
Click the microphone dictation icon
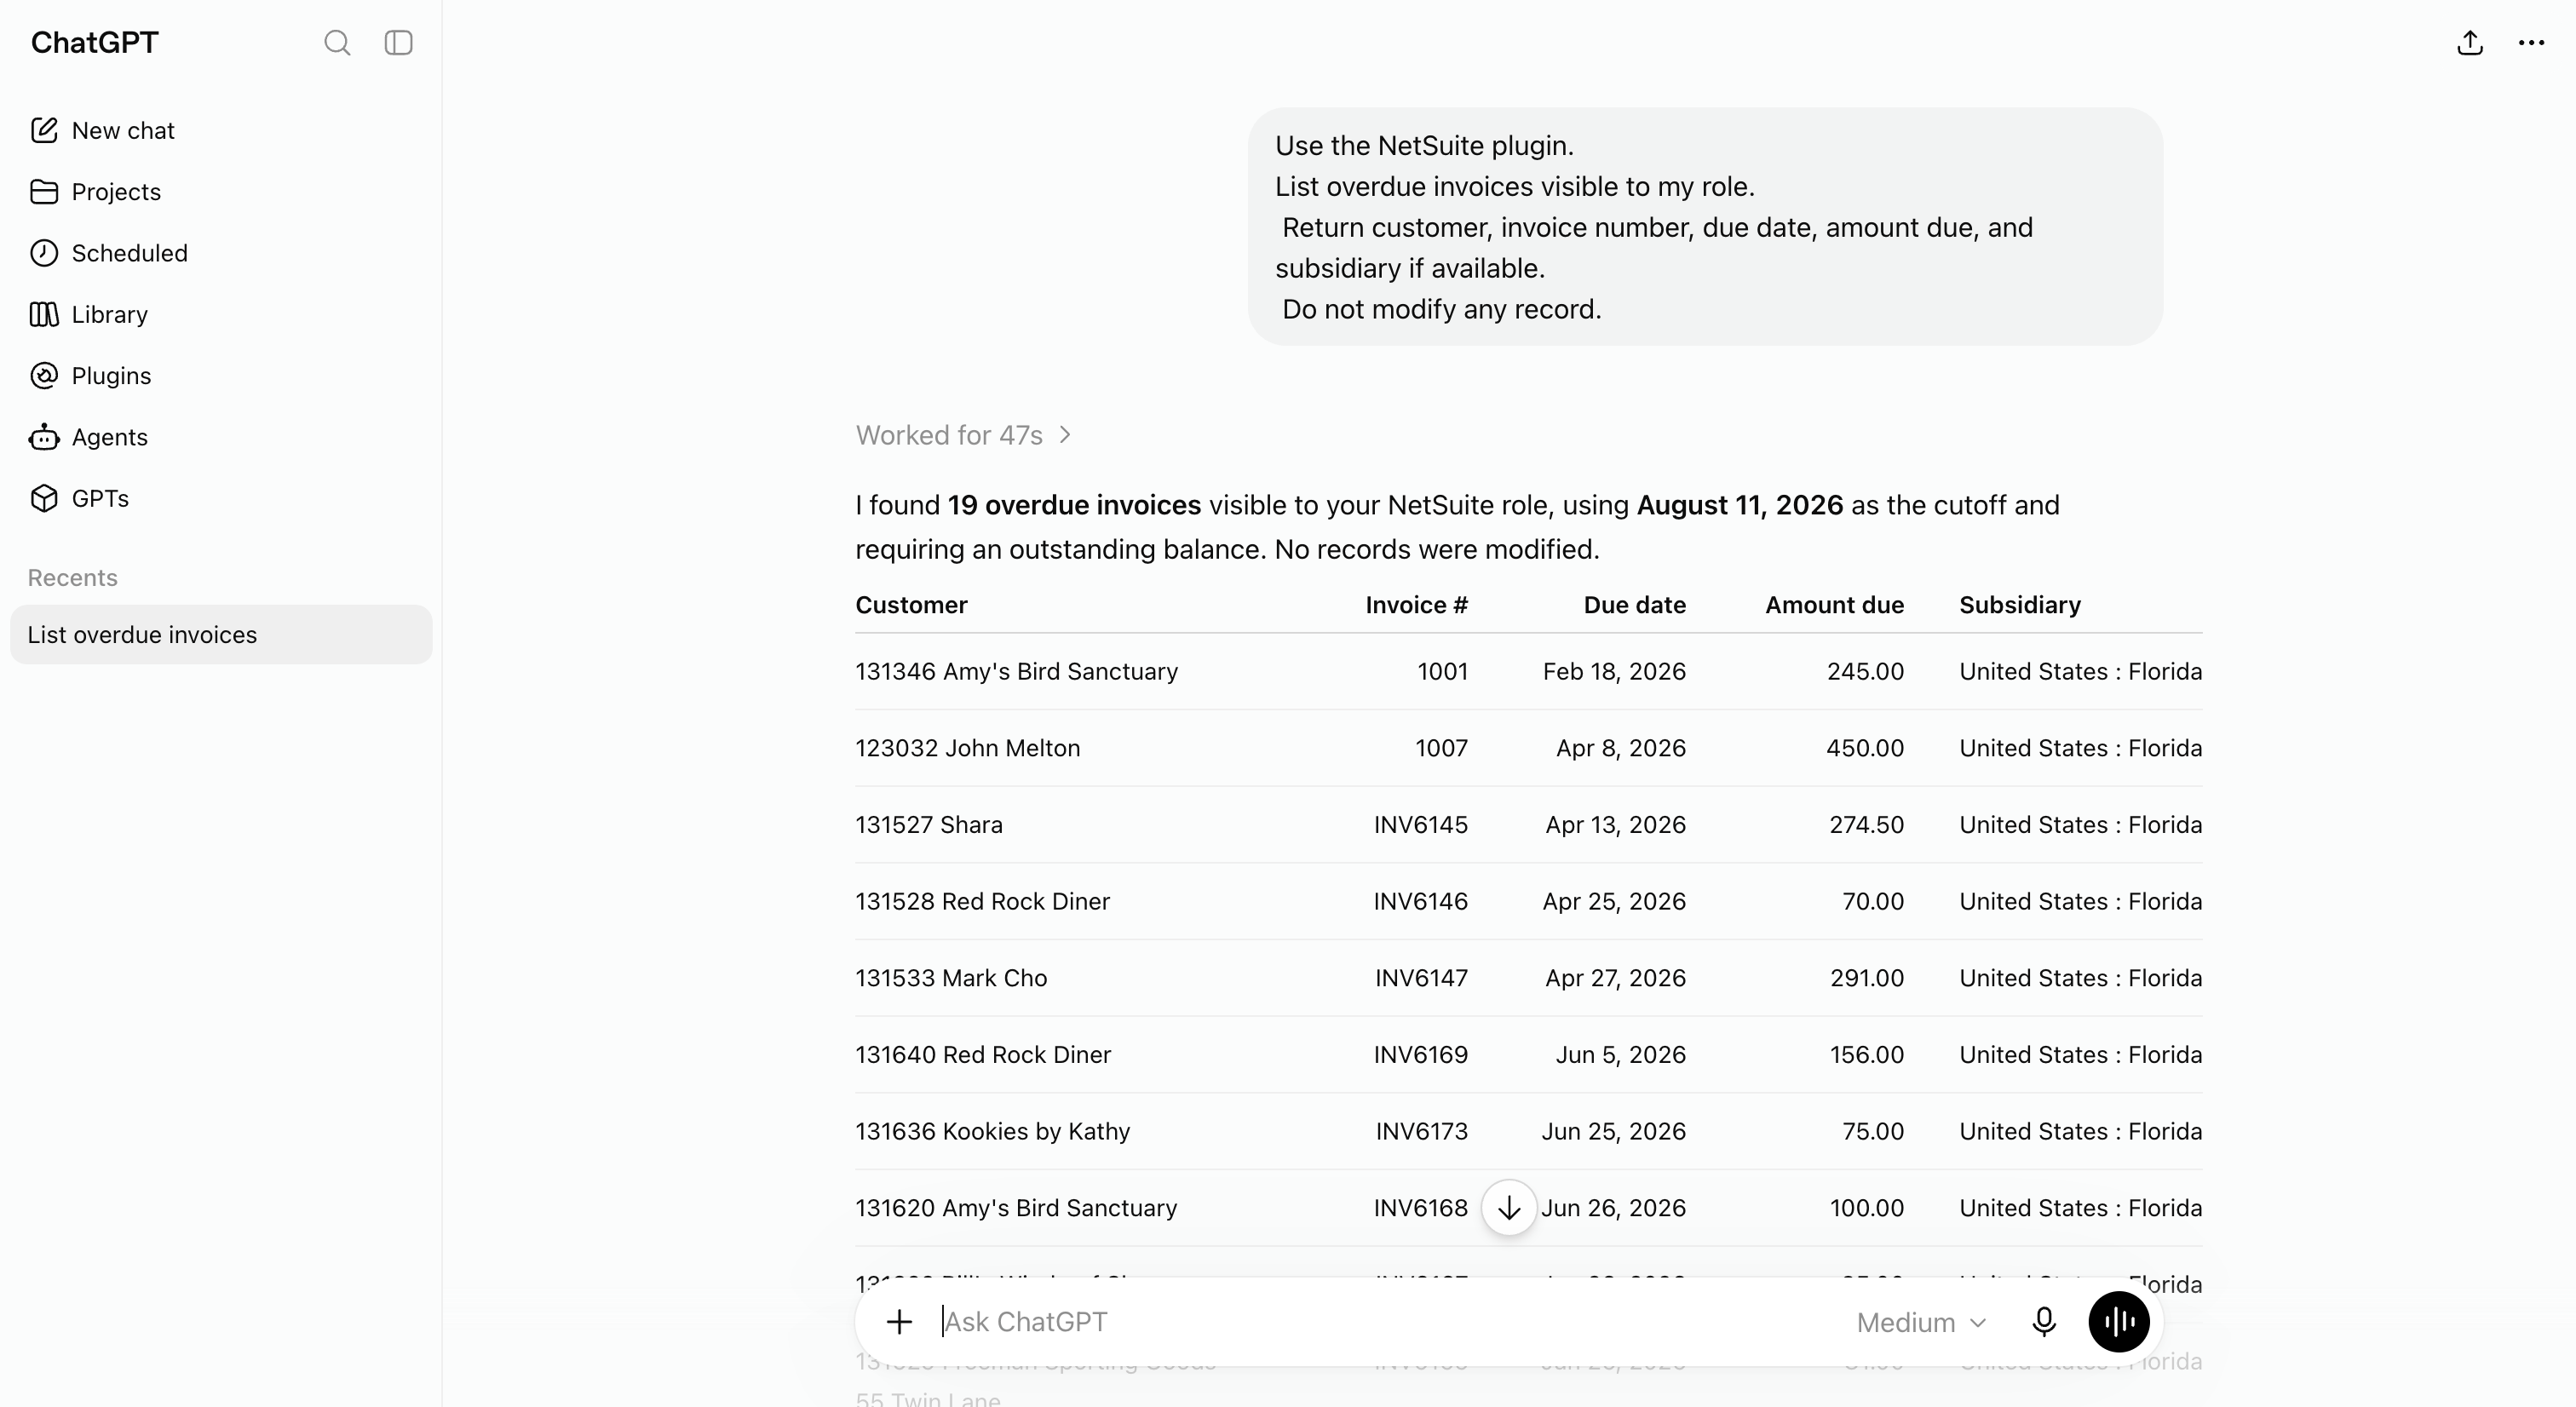[2044, 1322]
